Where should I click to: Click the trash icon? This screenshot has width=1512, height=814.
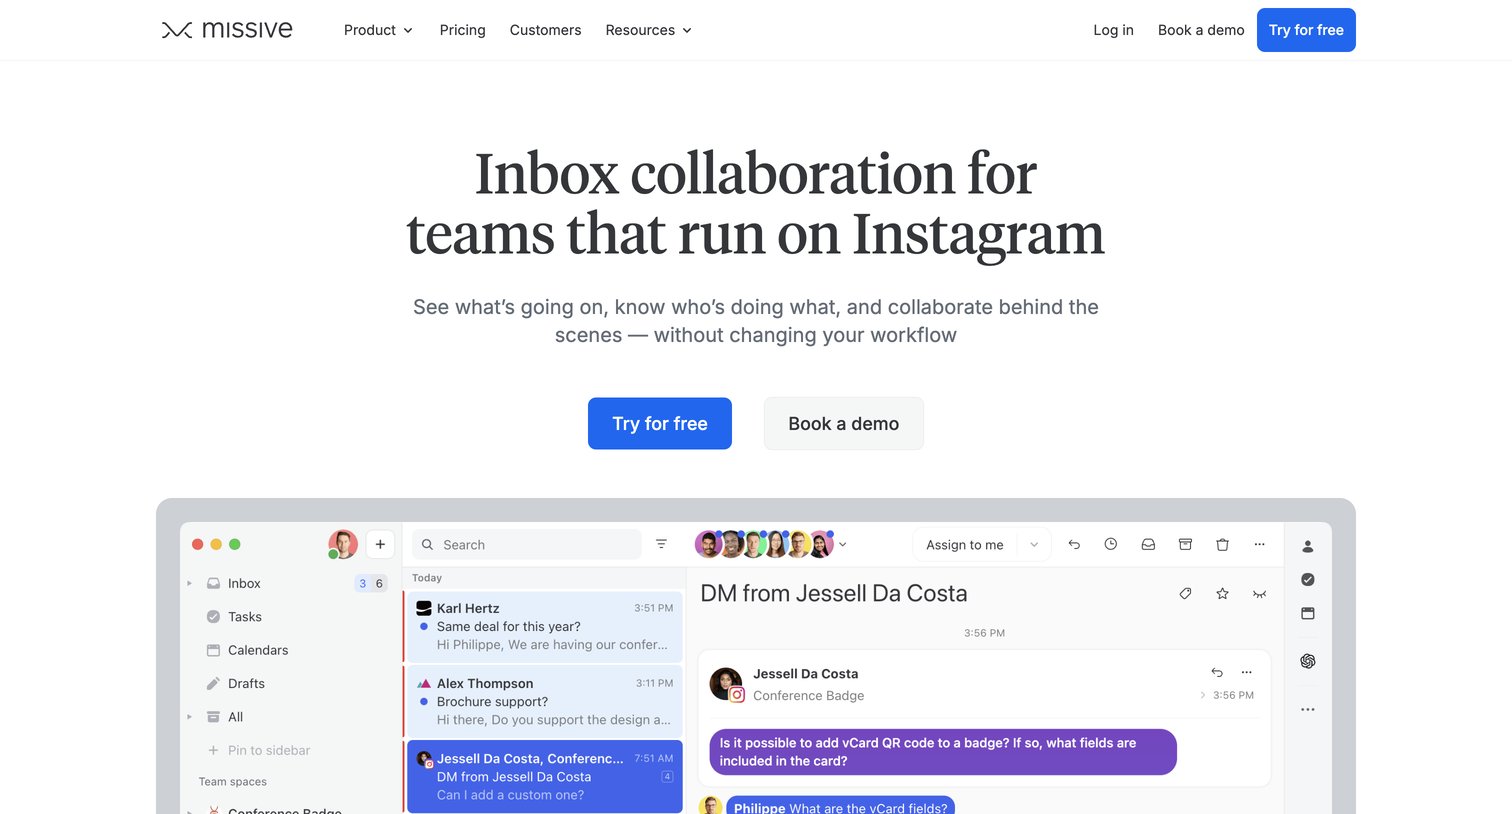pos(1222,544)
